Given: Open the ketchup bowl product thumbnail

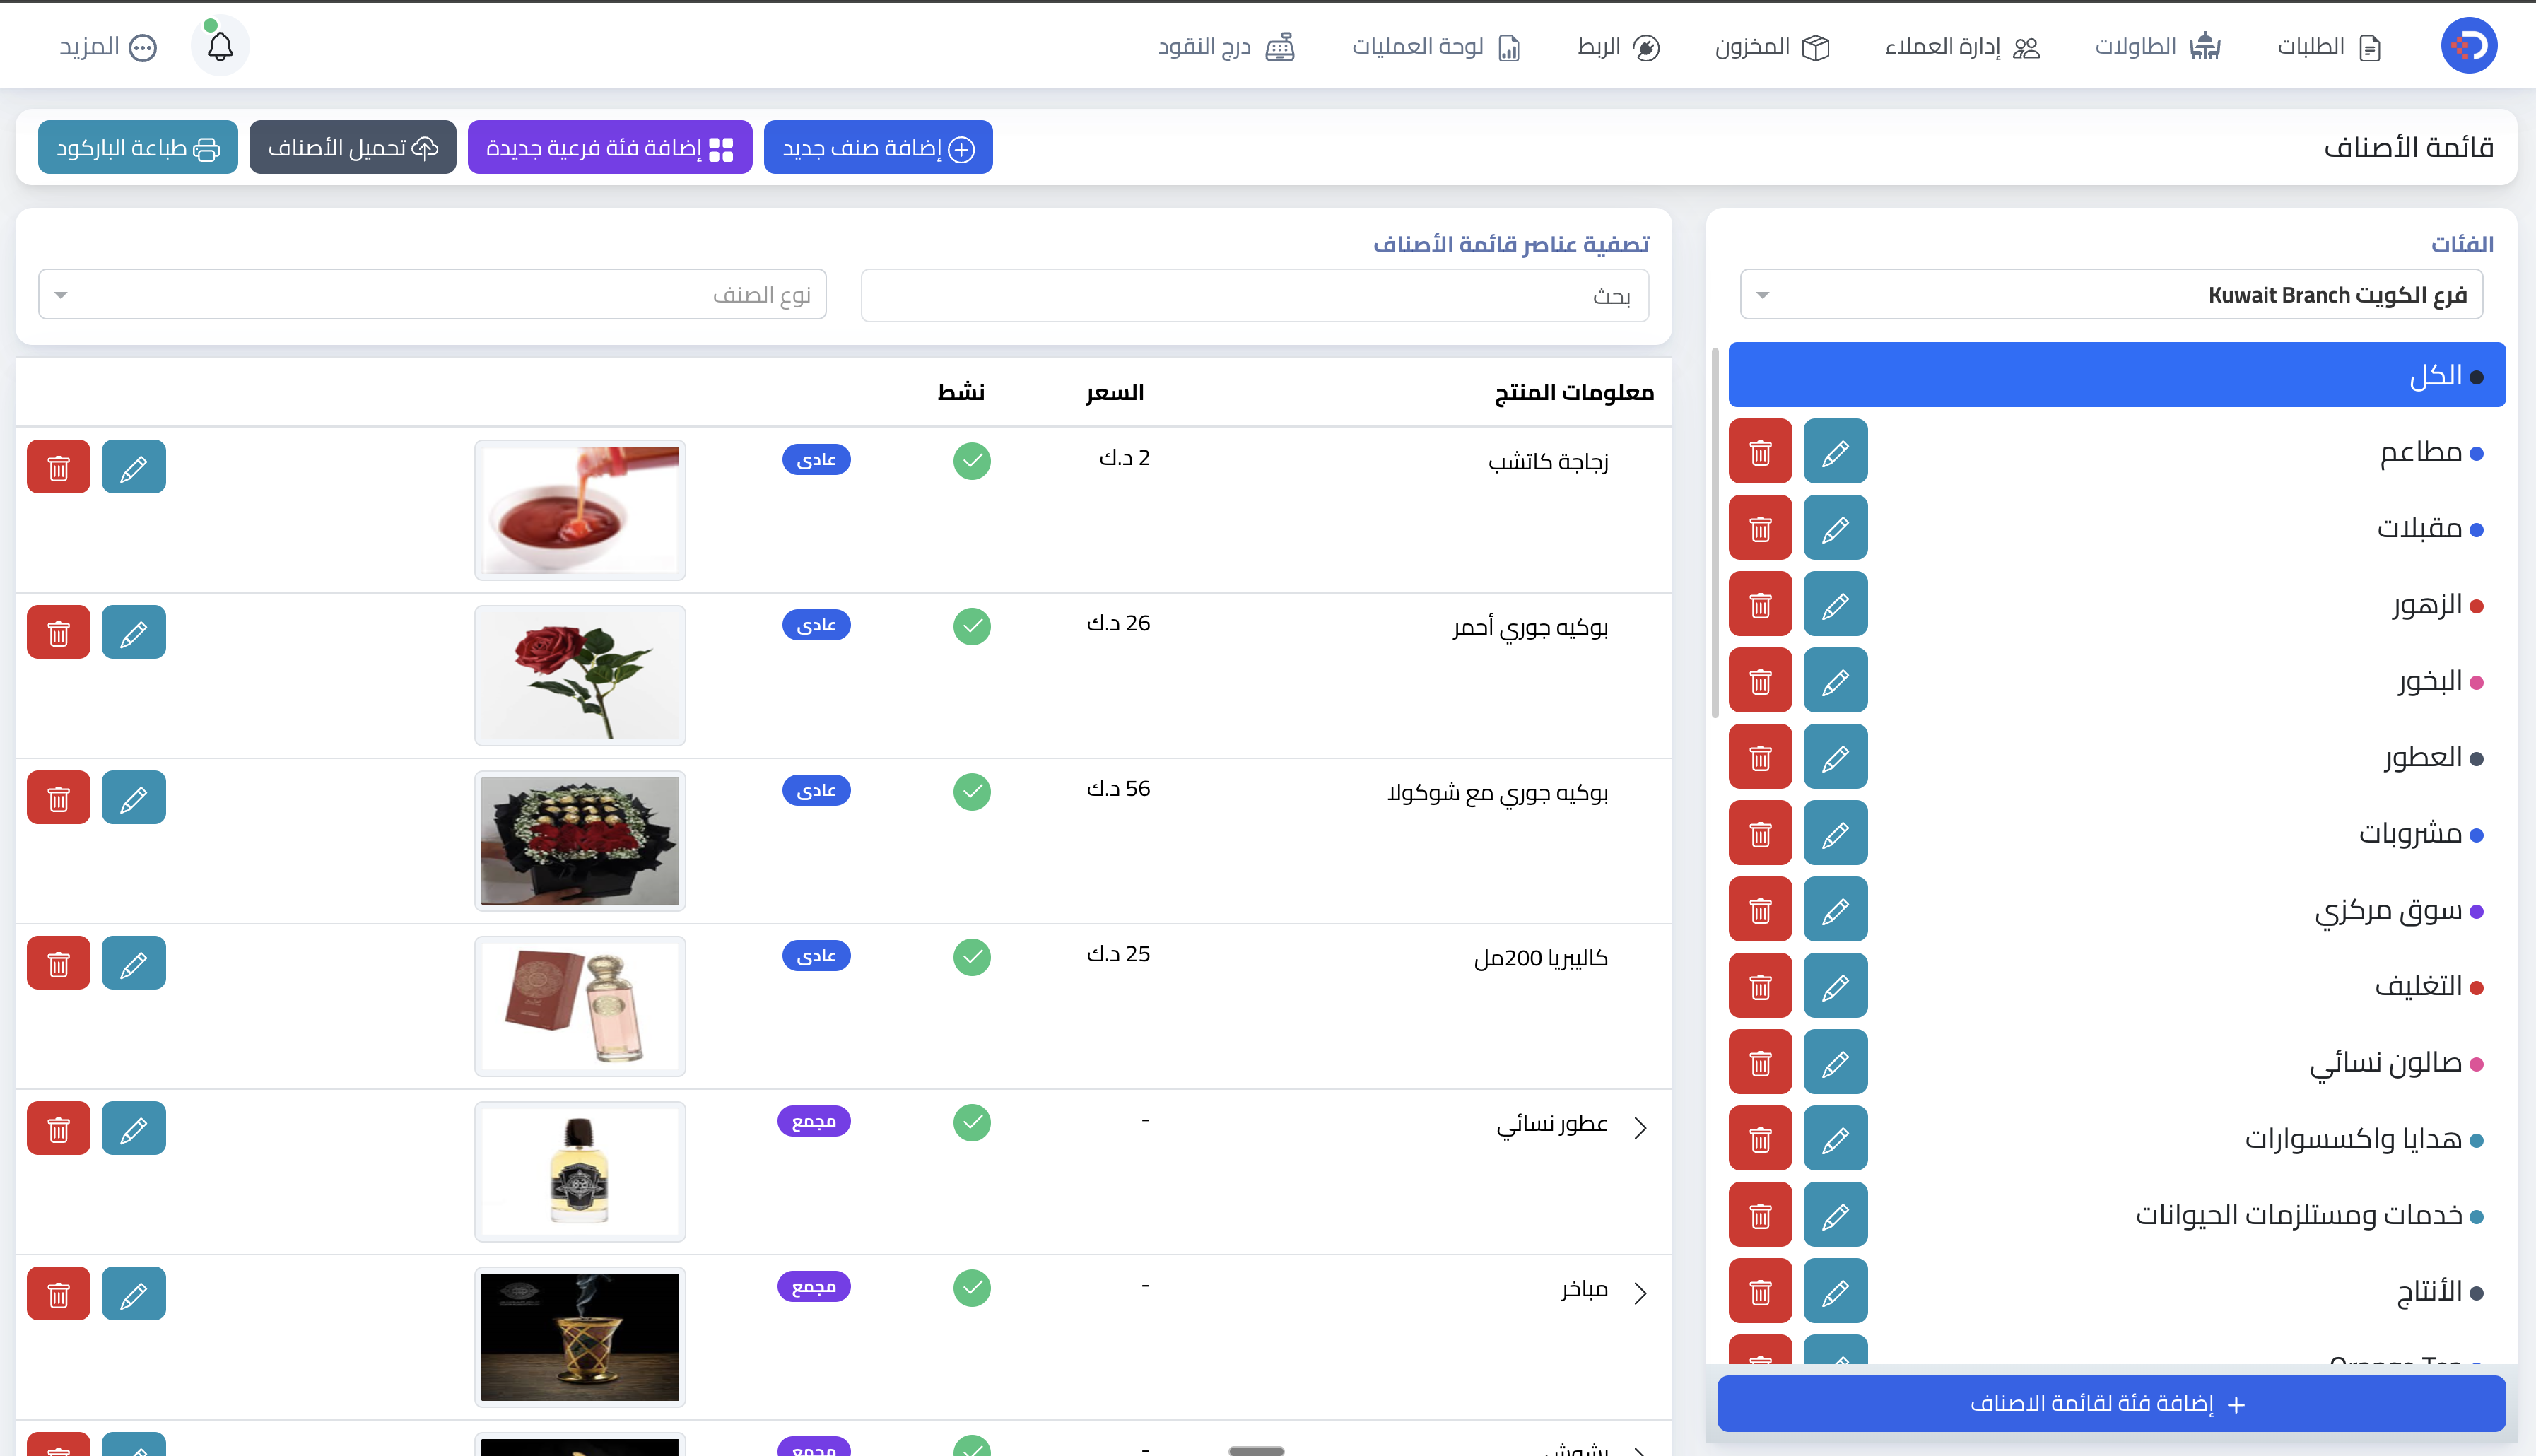Looking at the screenshot, I should 580,510.
